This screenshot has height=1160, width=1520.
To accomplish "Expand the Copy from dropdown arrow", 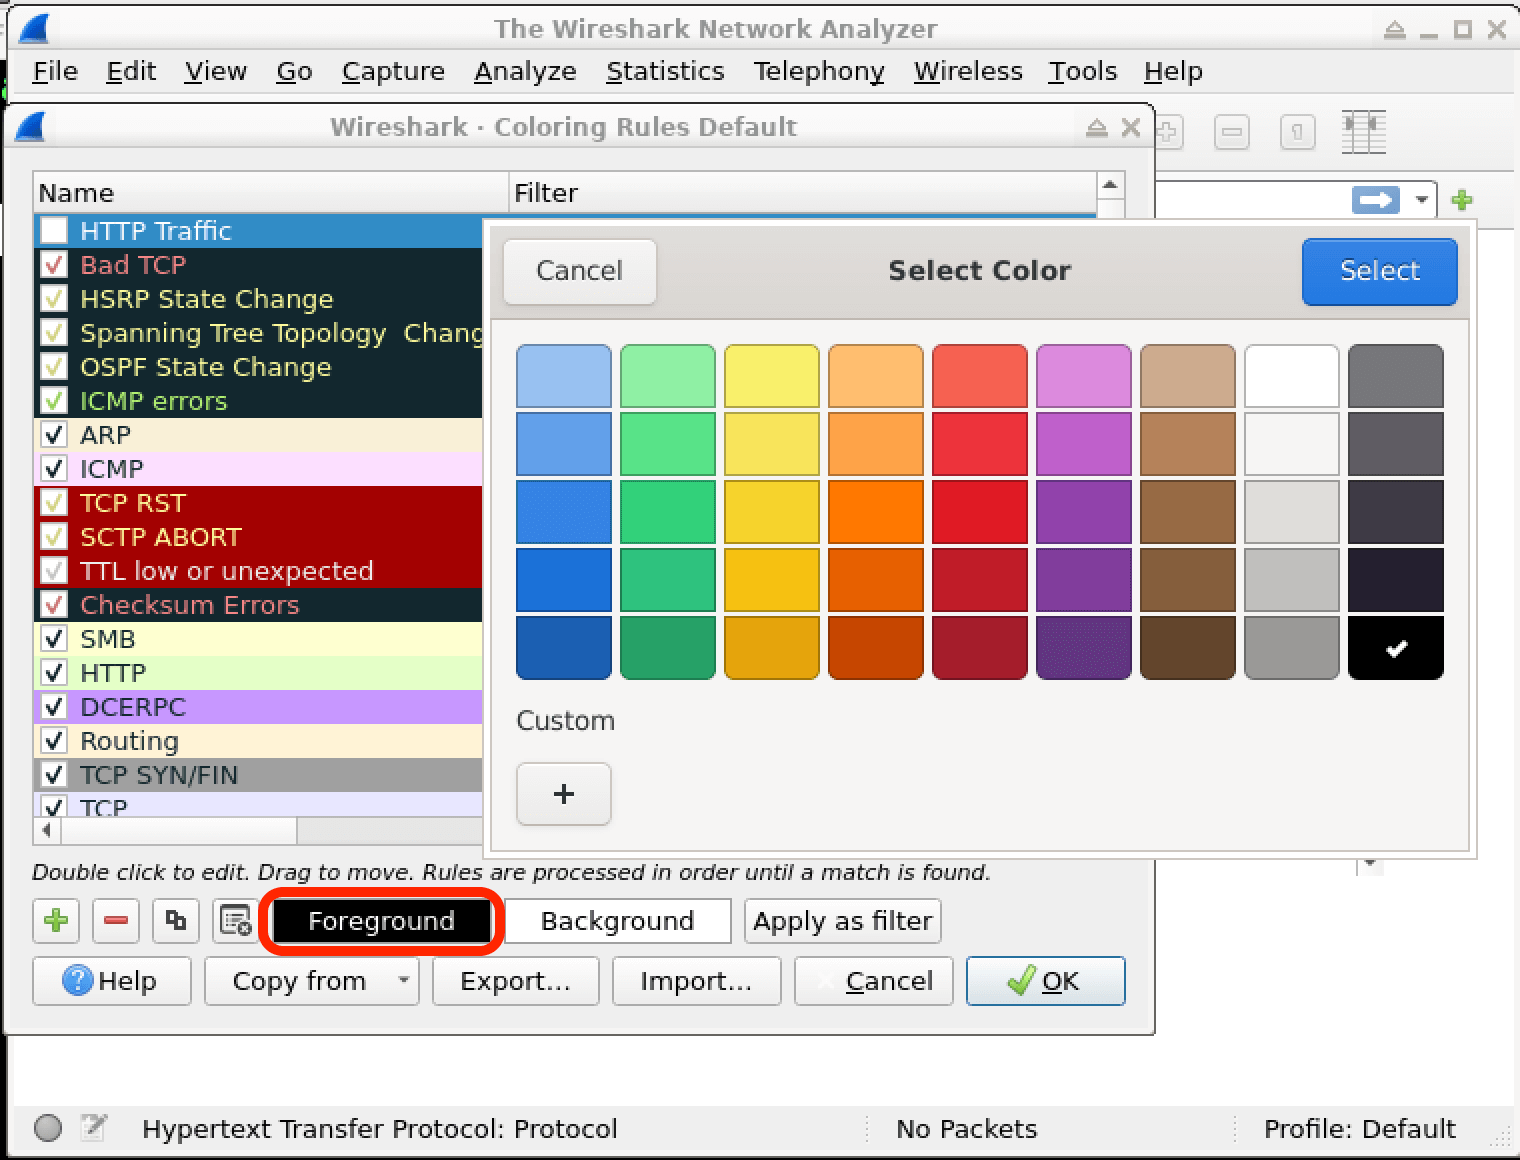I will tap(403, 980).
